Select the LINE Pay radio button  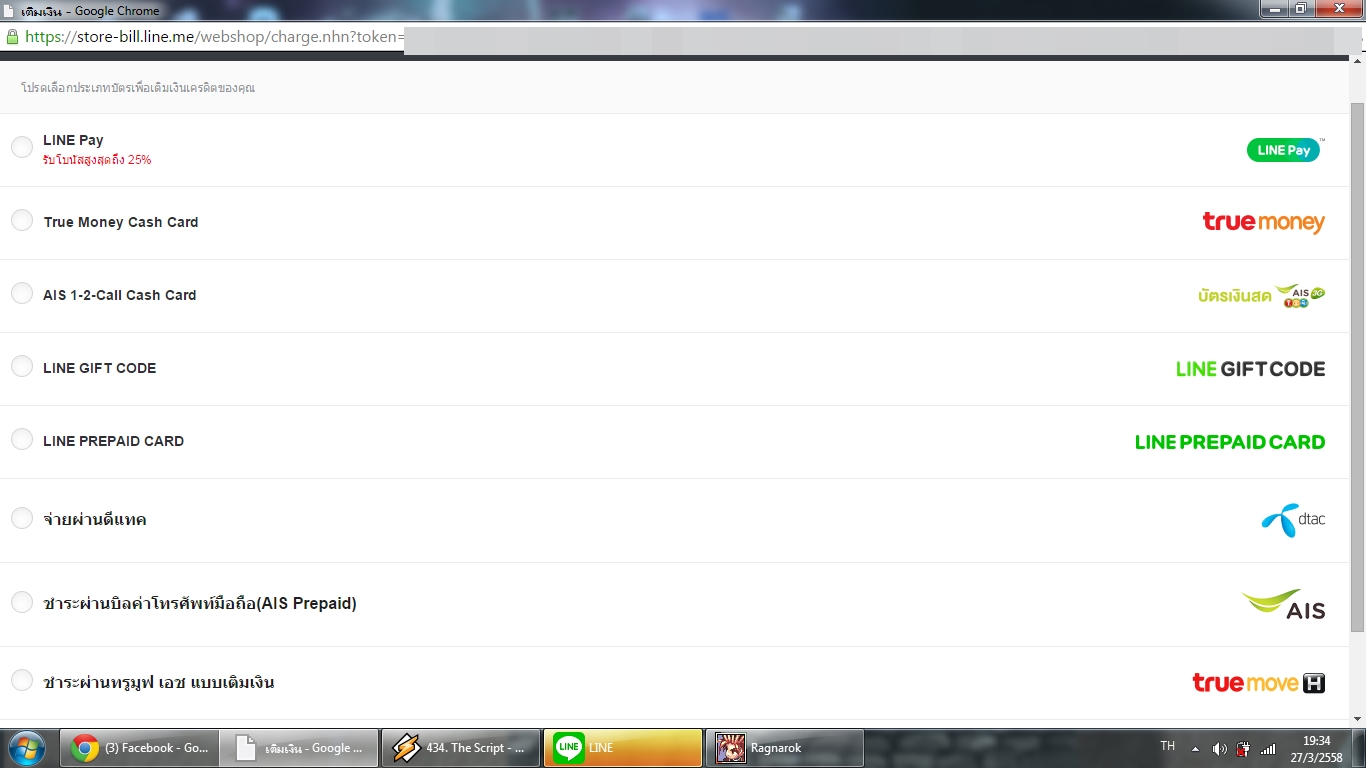(x=22, y=148)
